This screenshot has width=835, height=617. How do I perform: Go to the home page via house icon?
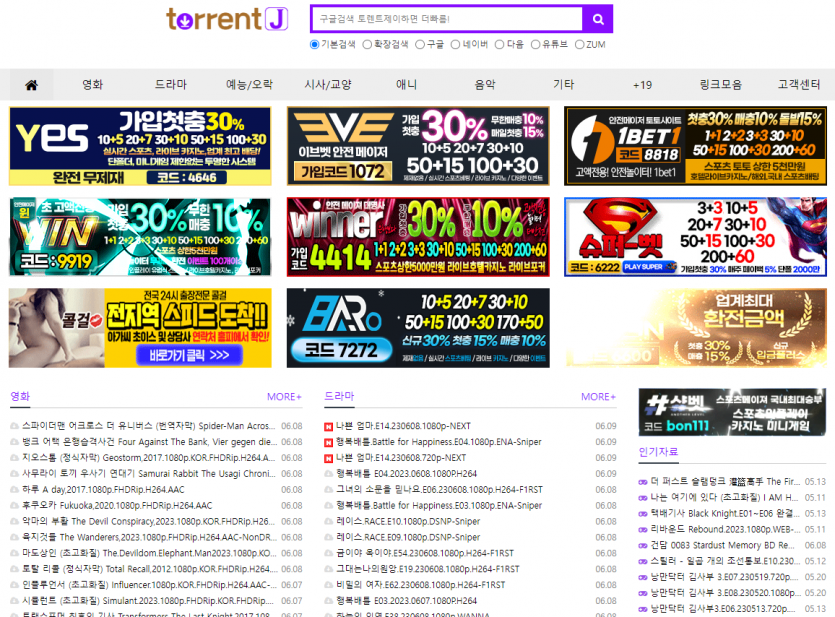point(31,85)
